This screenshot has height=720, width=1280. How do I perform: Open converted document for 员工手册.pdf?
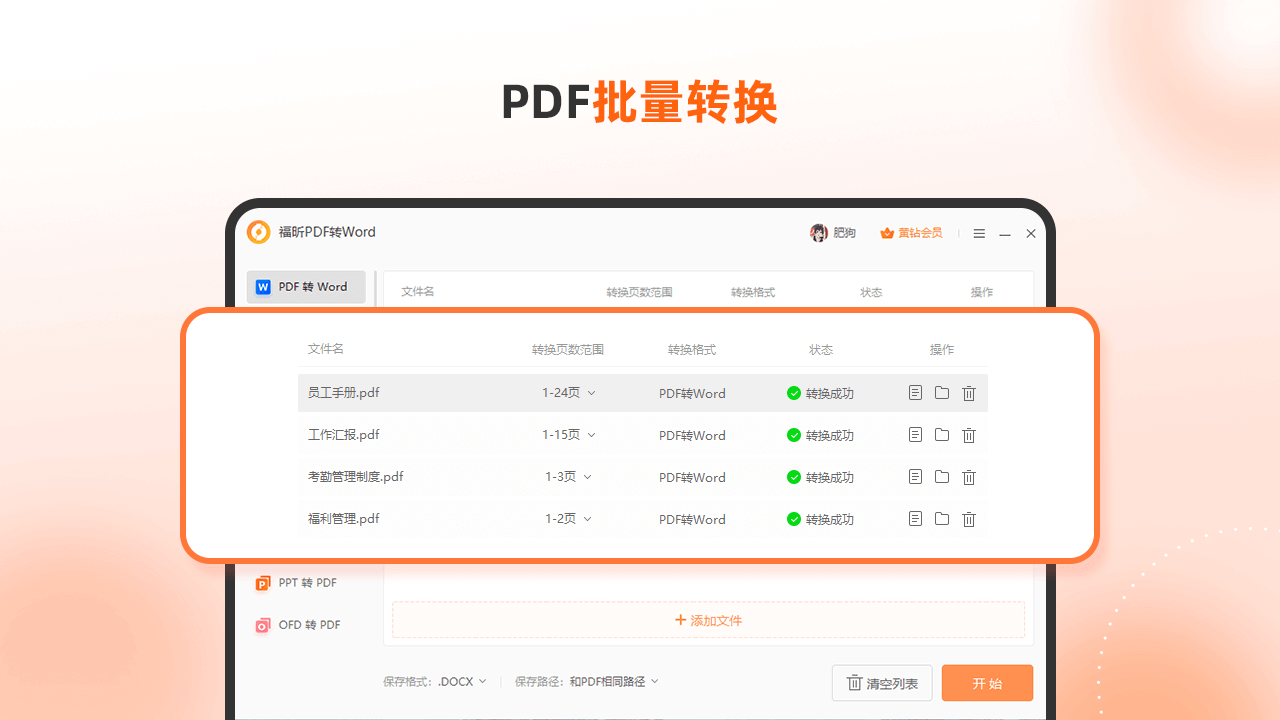(x=915, y=393)
